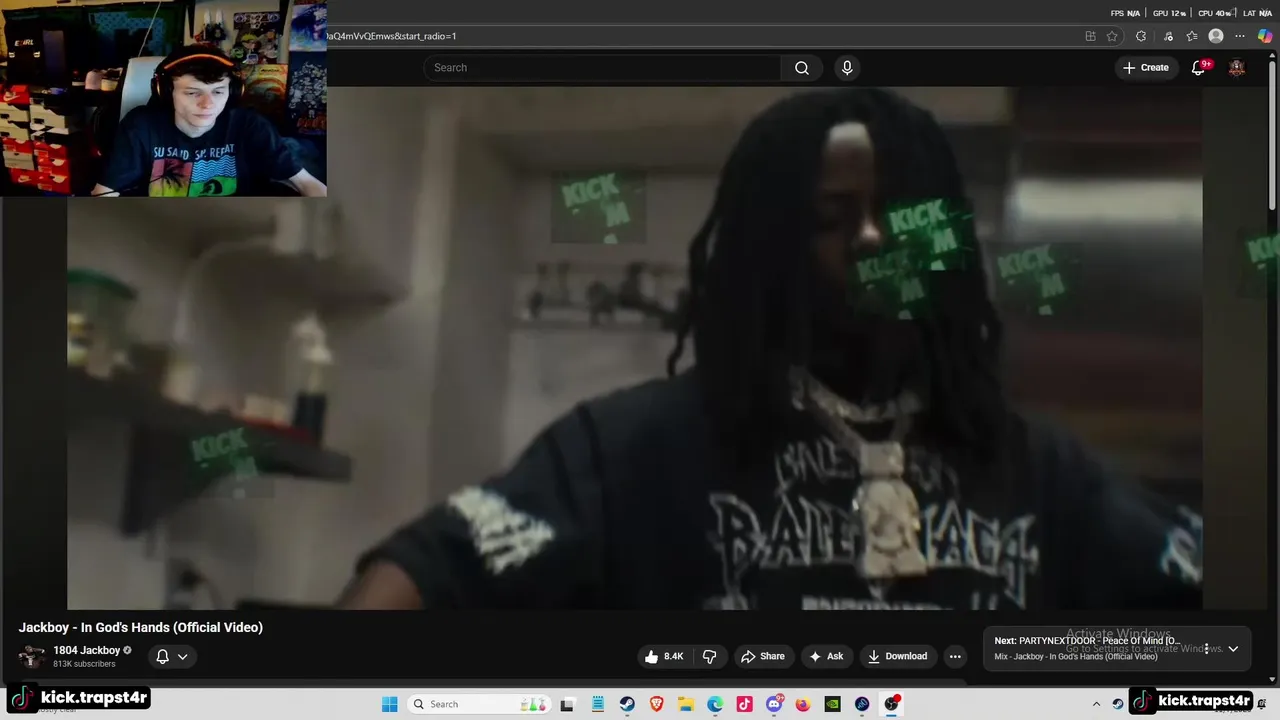Click 813K subscribers text
Image resolution: width=1280 pixels, height=720 pixels.
pos(84,664)
